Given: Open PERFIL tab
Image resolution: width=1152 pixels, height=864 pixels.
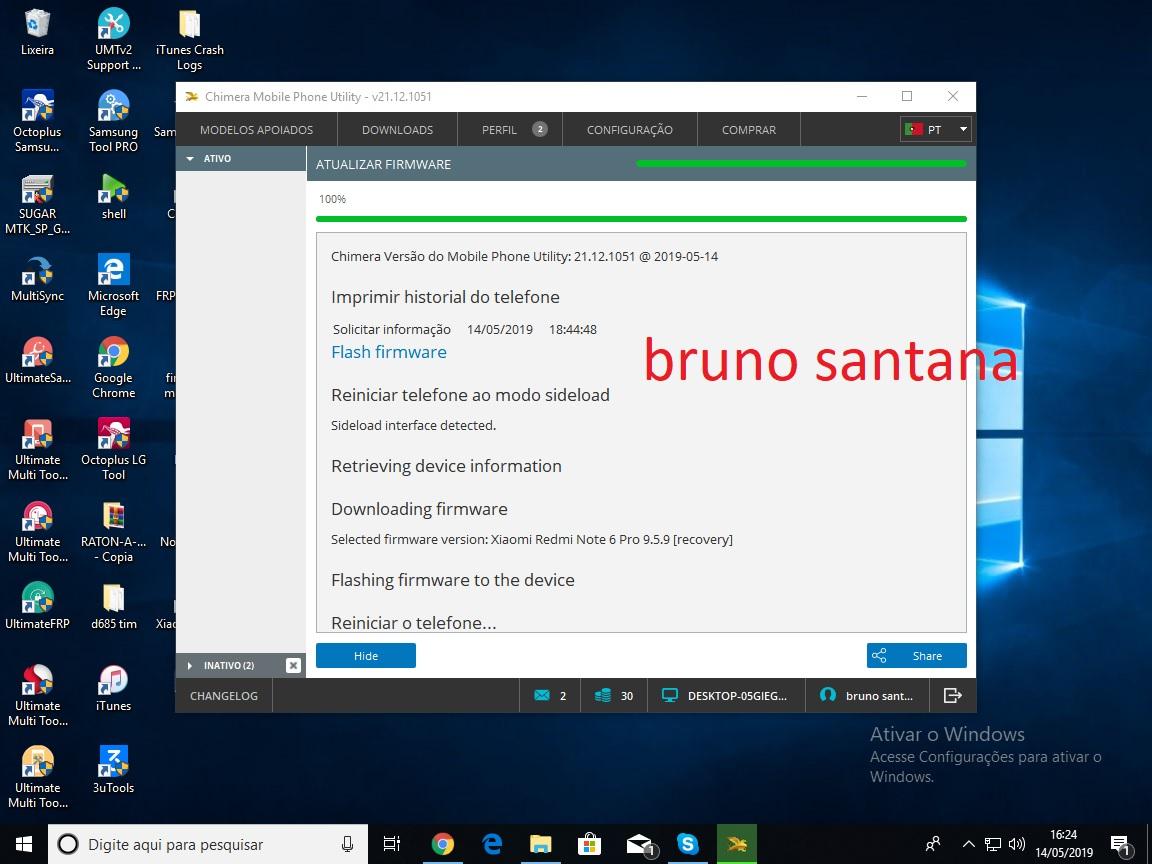Looking at the screenshot, I should click(510, 129).
